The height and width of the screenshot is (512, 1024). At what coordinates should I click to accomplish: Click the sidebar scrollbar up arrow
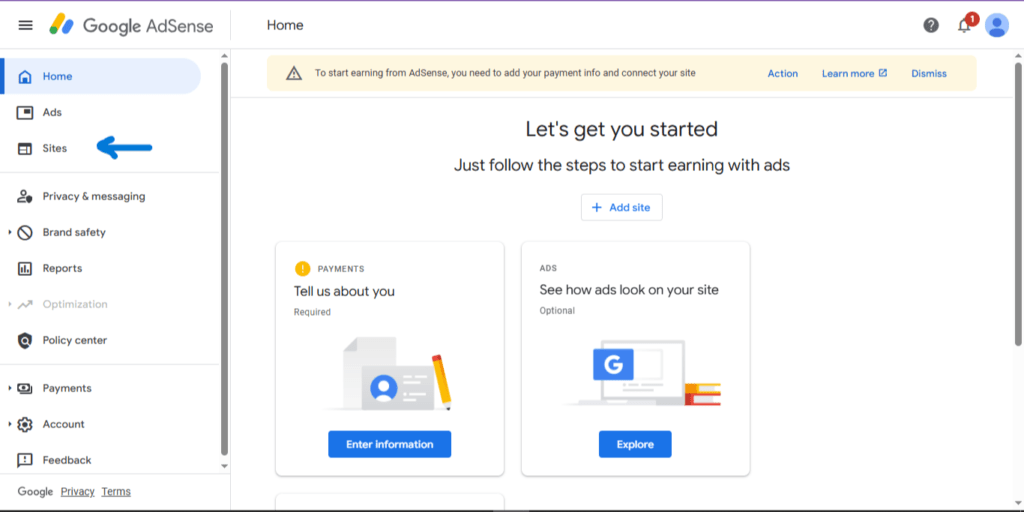coord(225,56)
